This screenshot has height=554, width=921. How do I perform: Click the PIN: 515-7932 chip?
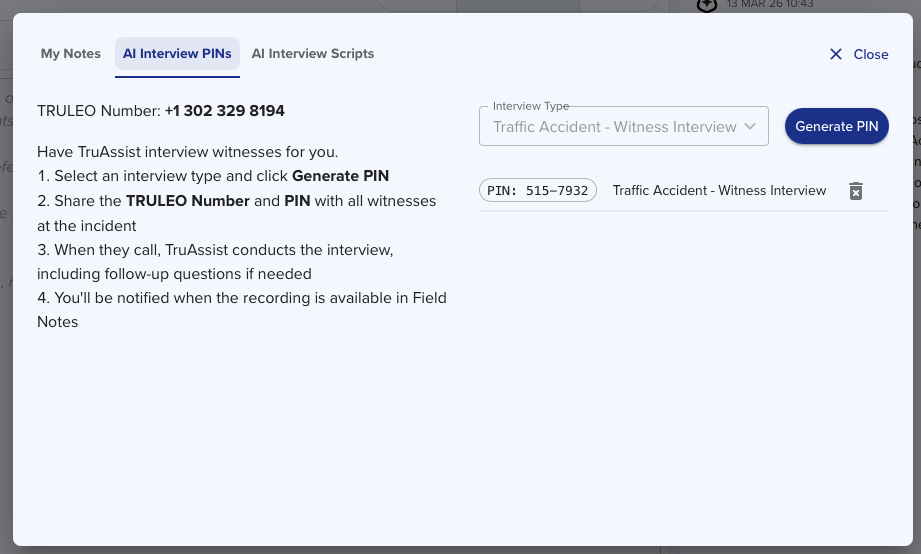[538, 191]
